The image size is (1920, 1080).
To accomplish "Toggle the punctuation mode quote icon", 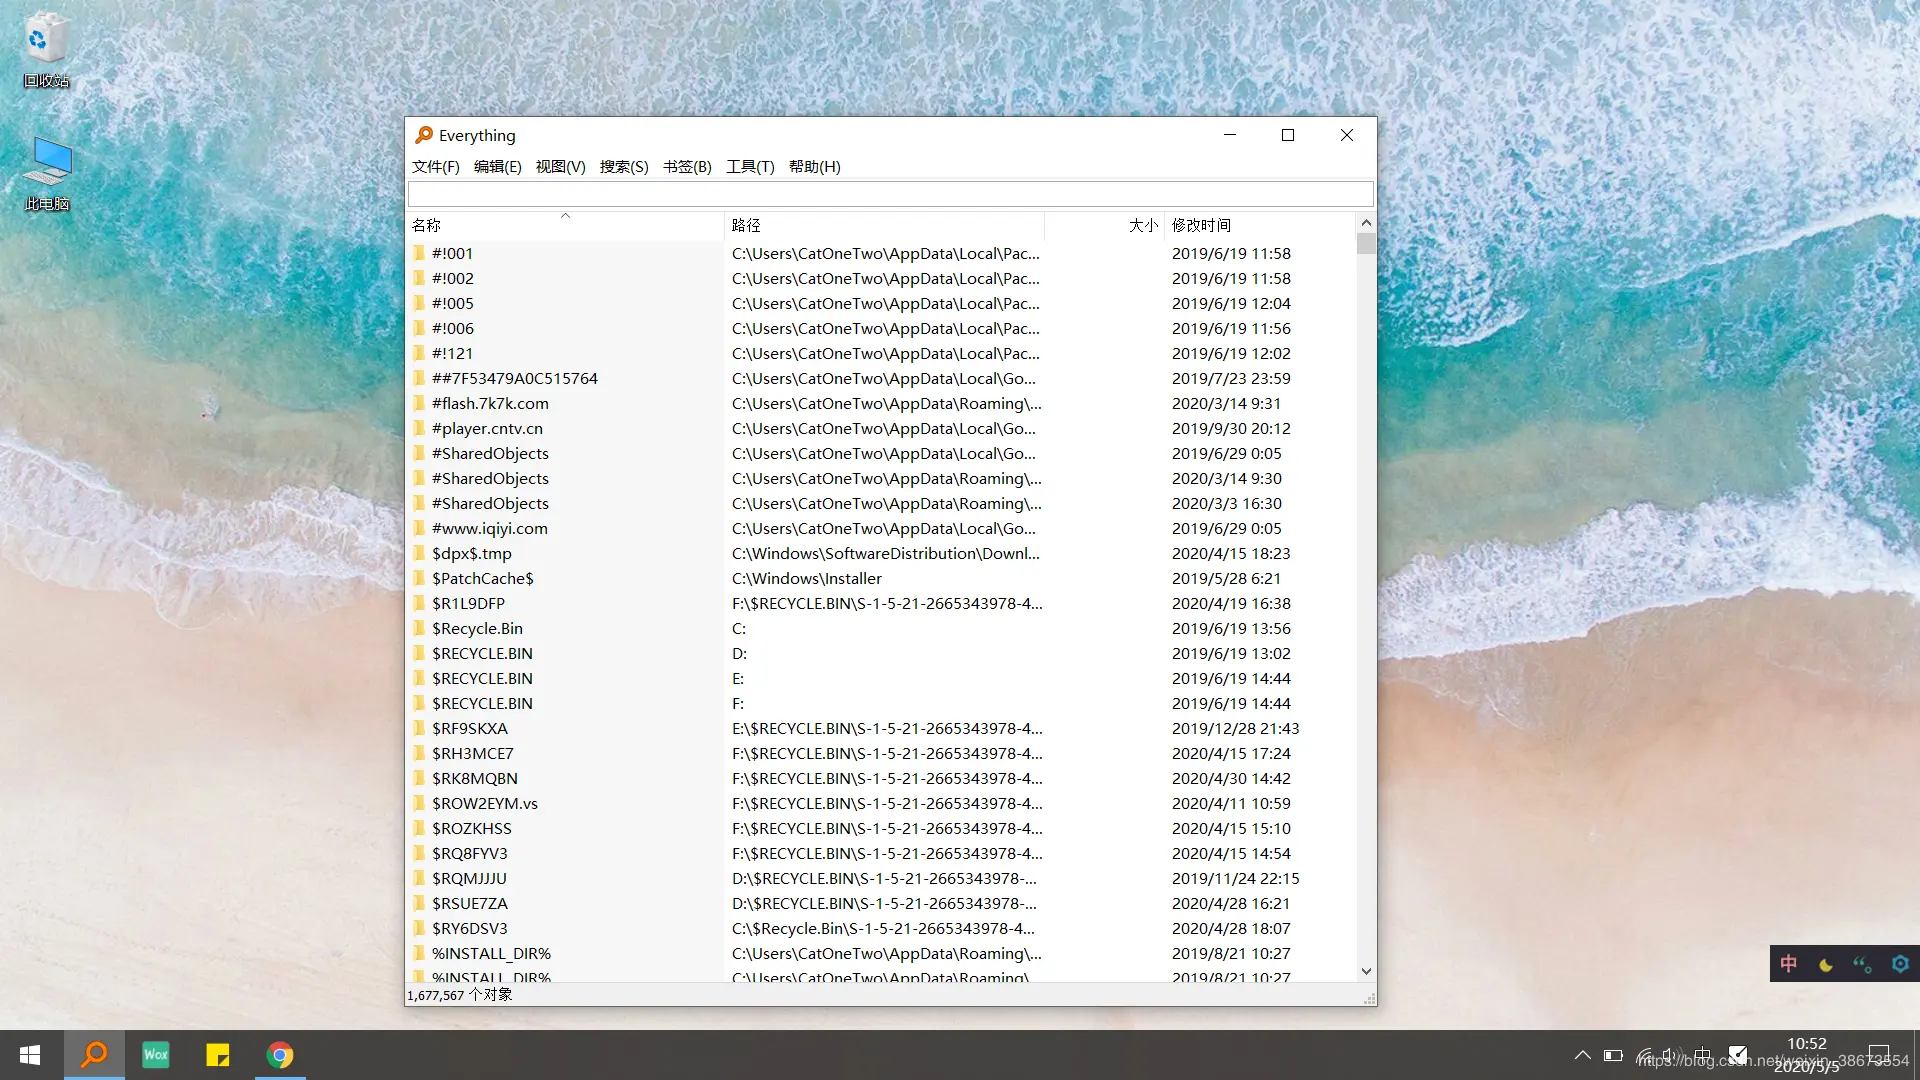I will click(x=1862, y=964).
